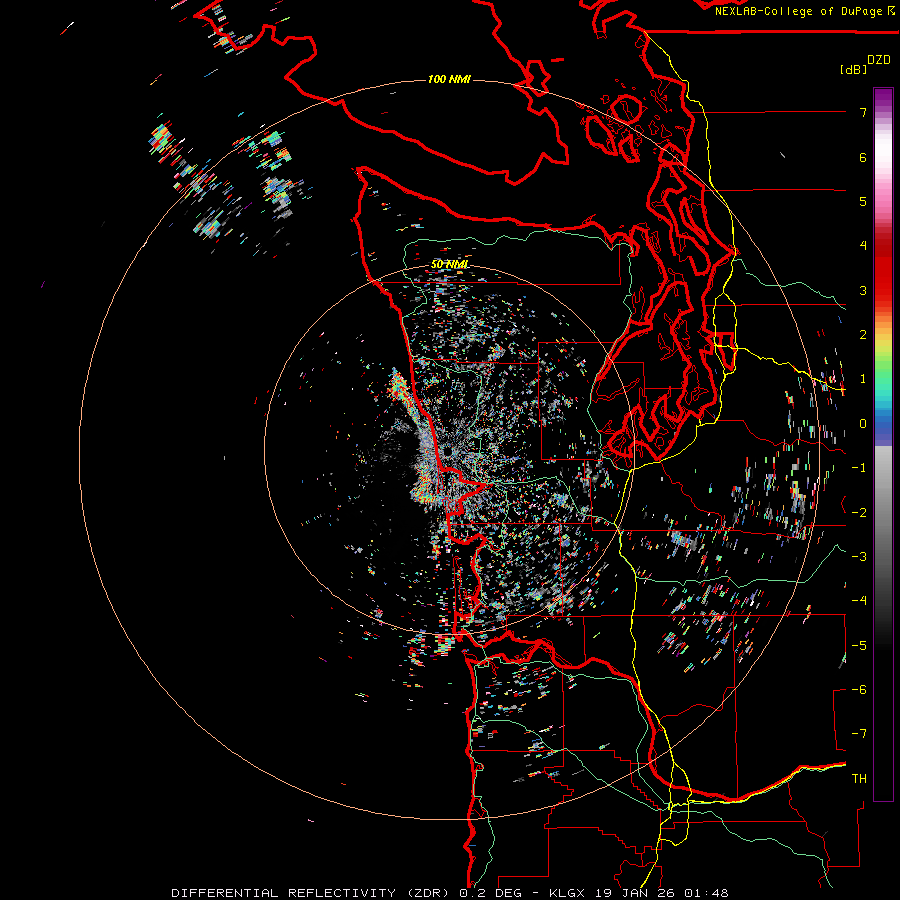Image resolution: width=900 pixels, height=900 pixels.
Task: Click the 50 NMI range ring label
Action: pyautogui.click(x=449, y=264)
